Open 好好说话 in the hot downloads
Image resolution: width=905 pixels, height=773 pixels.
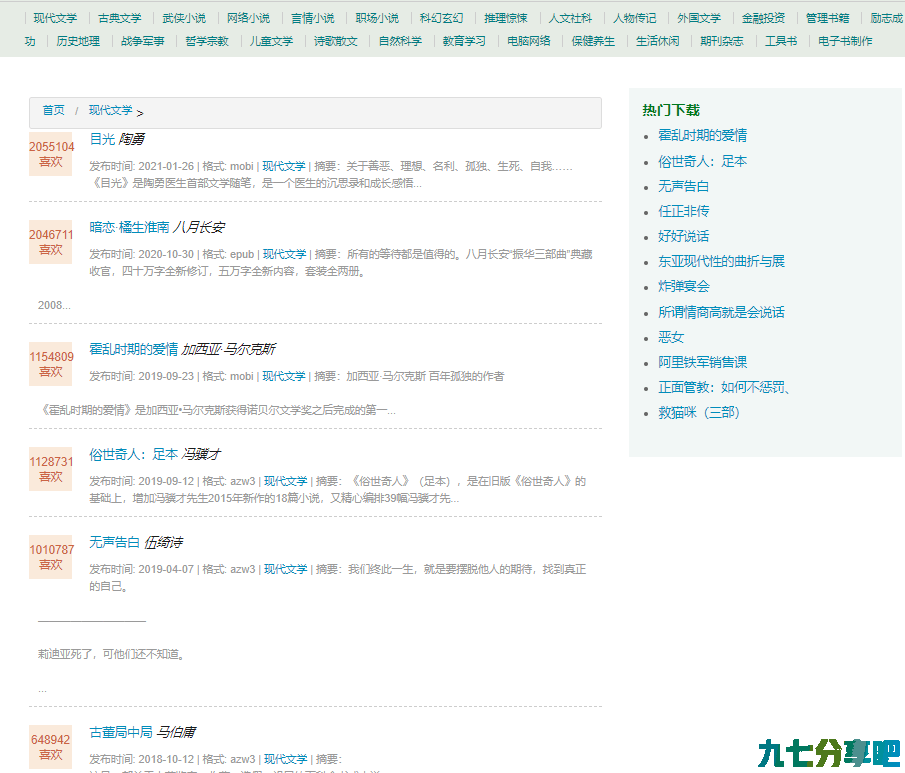click(x=683, y=236)
